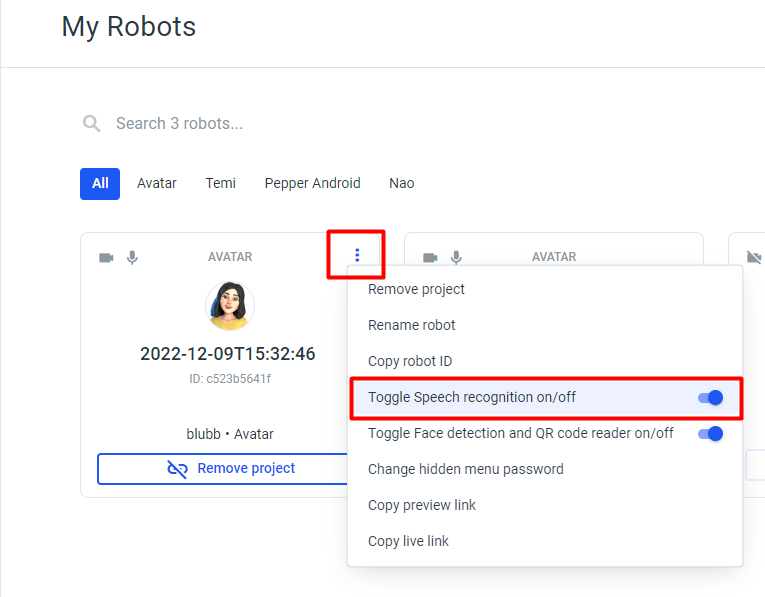Click the My Robots page heading
This screenshot has height=597, width=765.
pyautogui.click(x=129, y=27)
